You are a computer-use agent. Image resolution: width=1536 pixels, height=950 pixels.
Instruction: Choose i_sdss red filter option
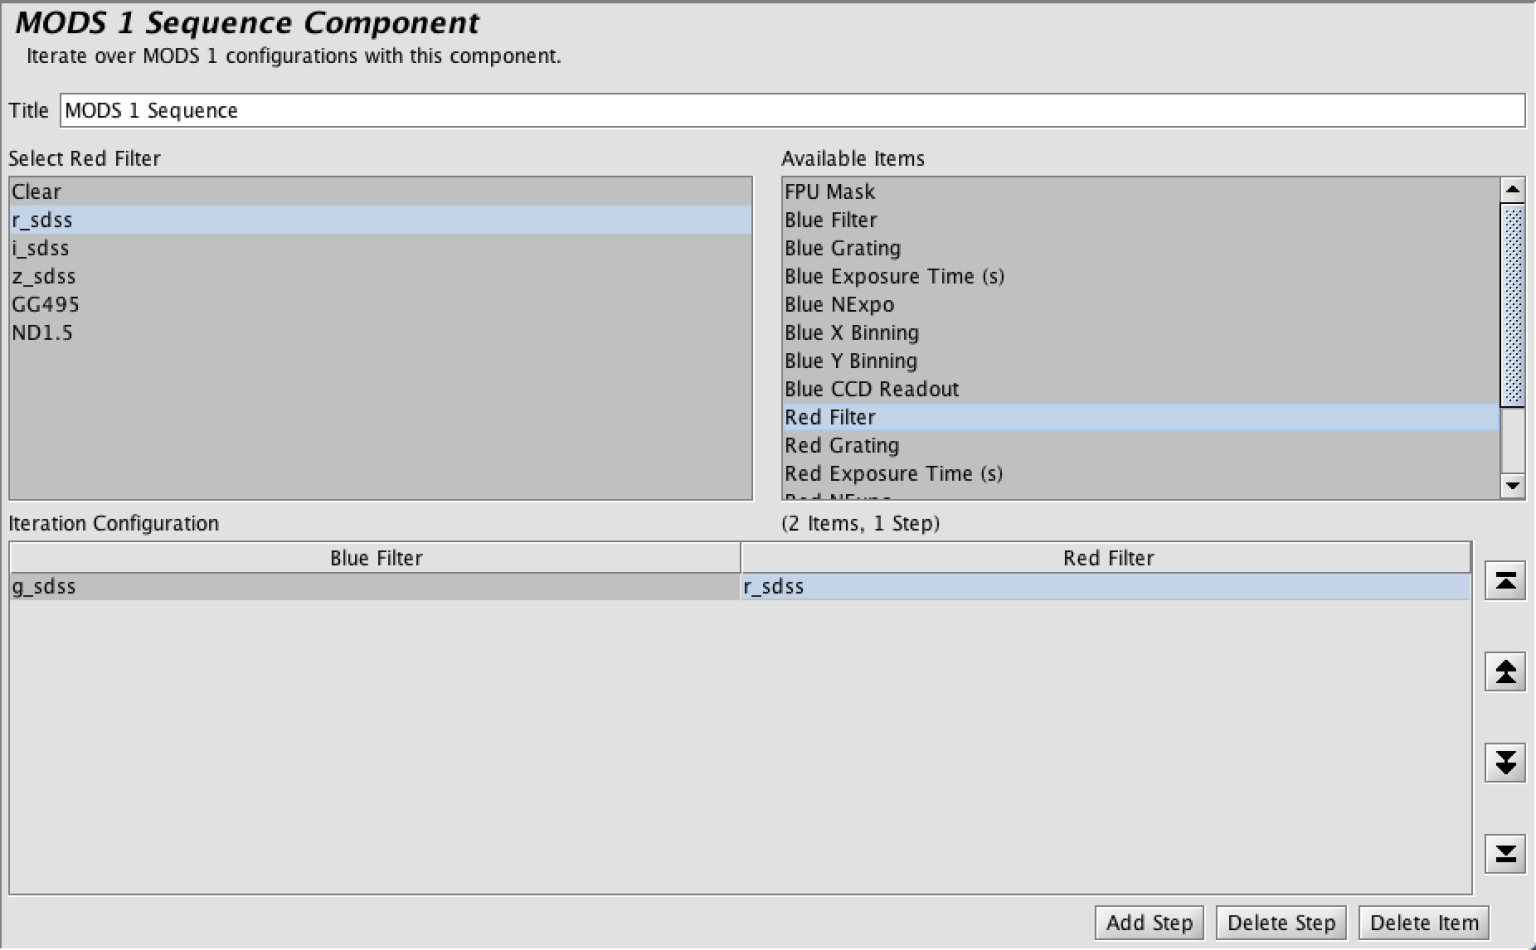tap(380, 248)
